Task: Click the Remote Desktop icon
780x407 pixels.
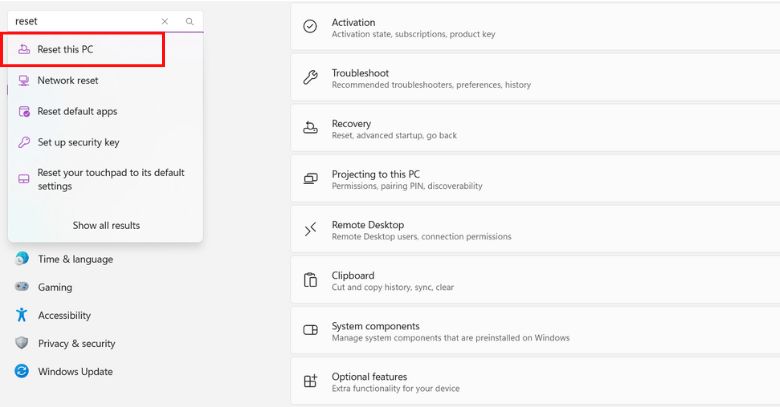Action: pyautogui.click(x=310, y=230)
